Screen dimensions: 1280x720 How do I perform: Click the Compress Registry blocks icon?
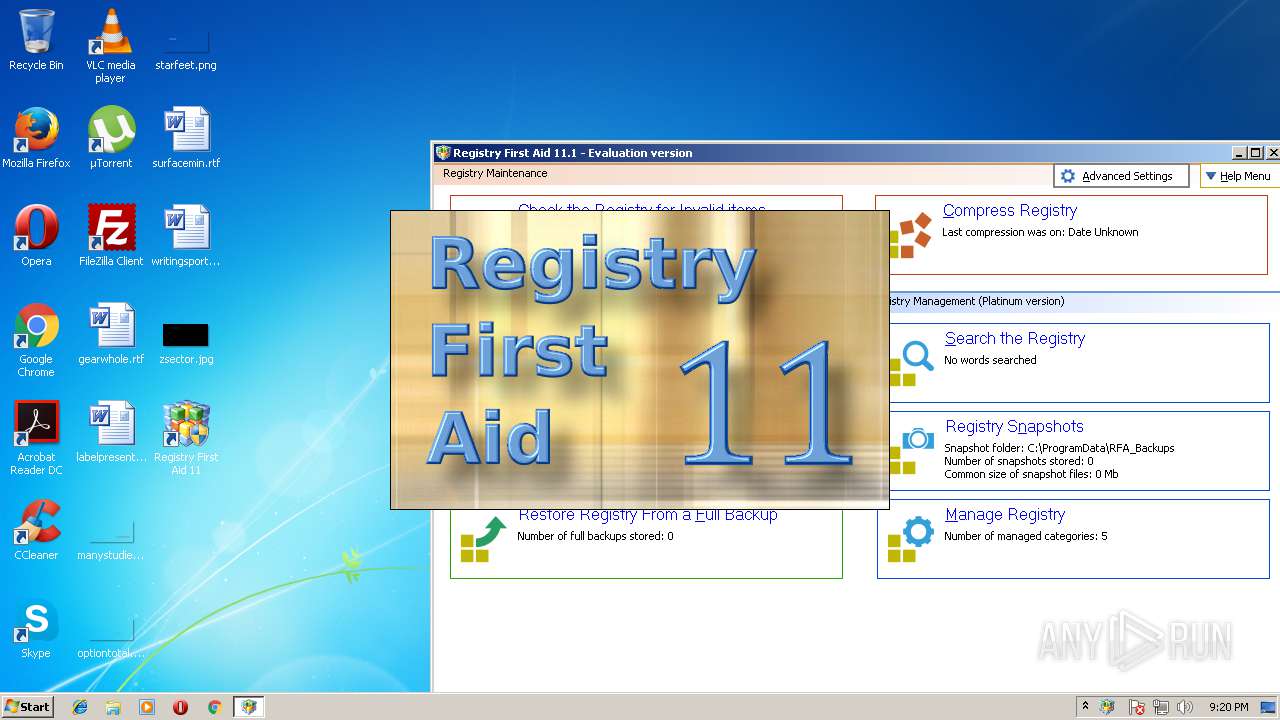909,236
